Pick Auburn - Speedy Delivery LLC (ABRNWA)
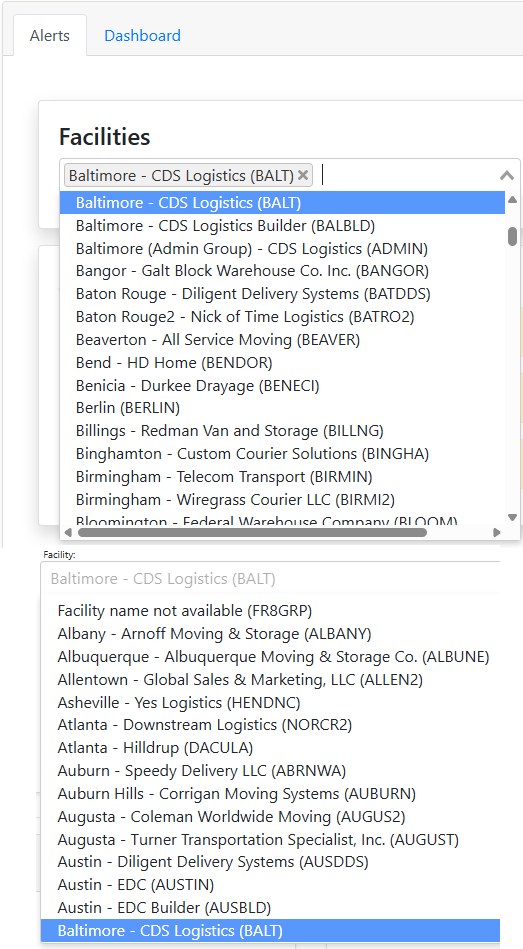Viewport: 523px width, 949px height. 270,770
